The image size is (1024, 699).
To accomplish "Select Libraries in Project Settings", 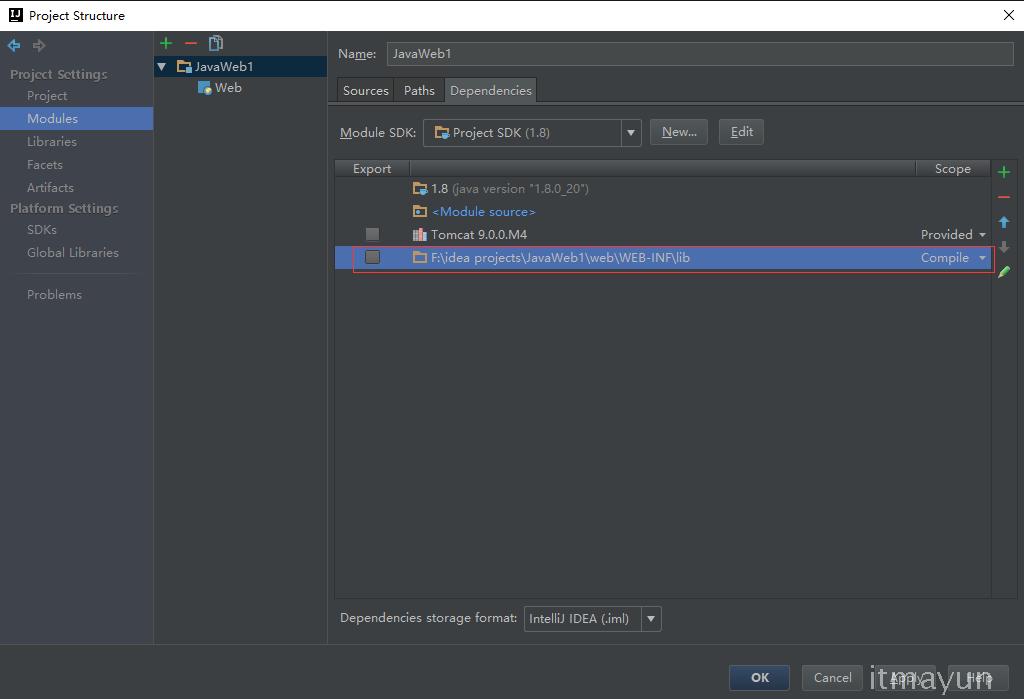I will point(52,141).
